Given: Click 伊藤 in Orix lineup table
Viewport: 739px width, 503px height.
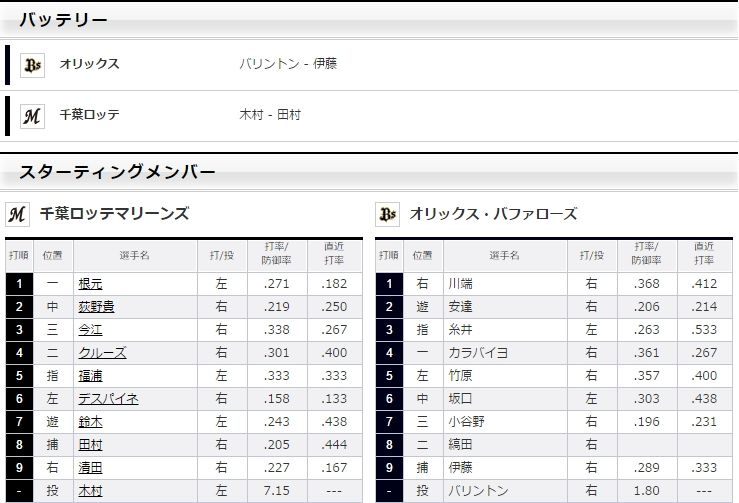Looking at the screenshot, I should coord(460,468).
